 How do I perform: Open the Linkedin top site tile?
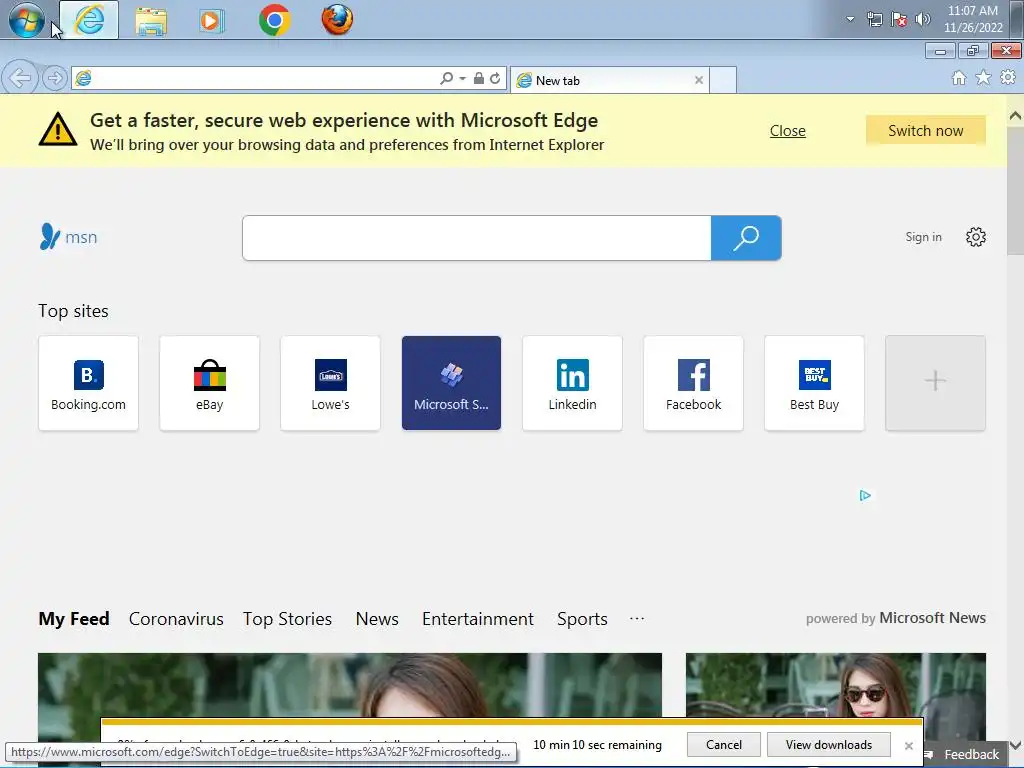pyautogui.click(x=572, y=383)
